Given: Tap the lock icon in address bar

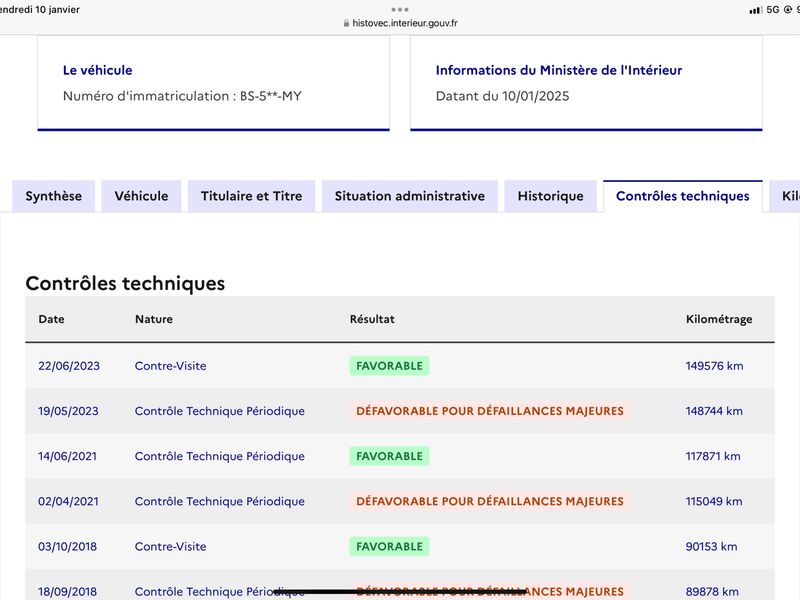Looking at the screenshot, I should [x=346, y=23].
